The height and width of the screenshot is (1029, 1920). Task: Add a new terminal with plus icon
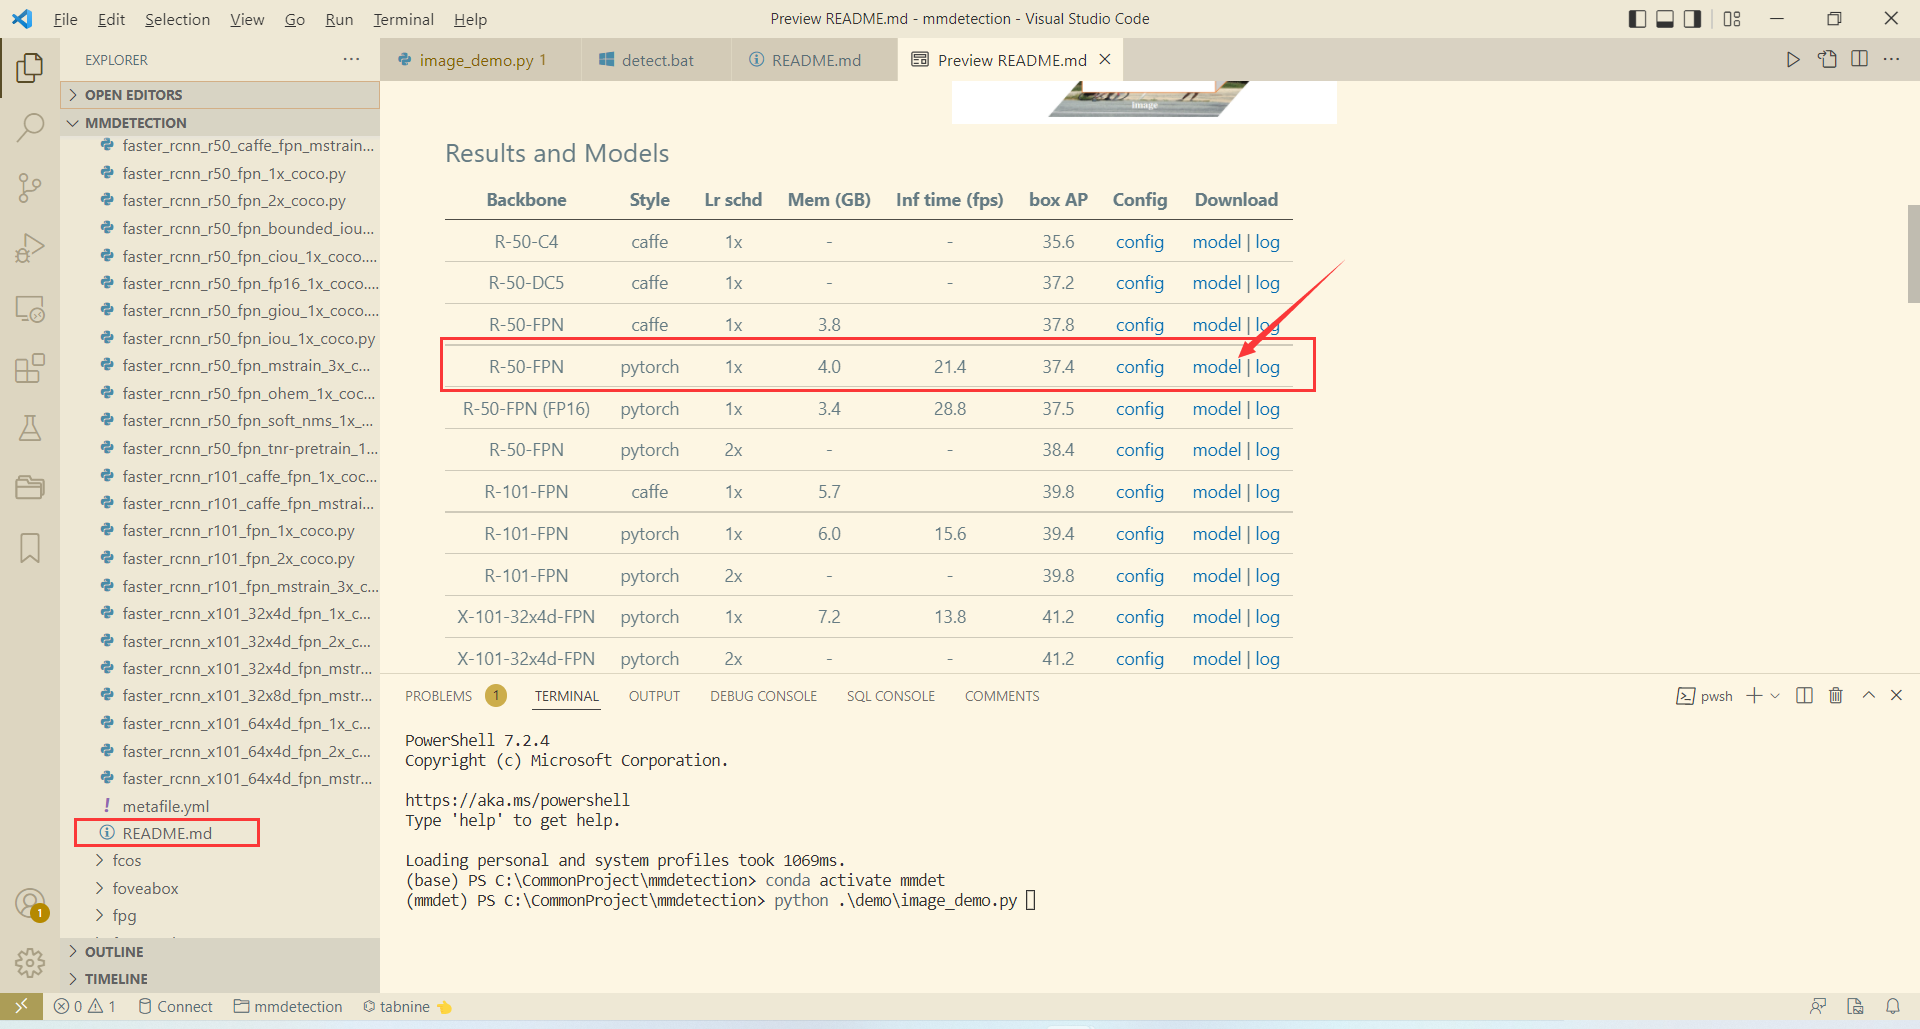point(1754,696)
